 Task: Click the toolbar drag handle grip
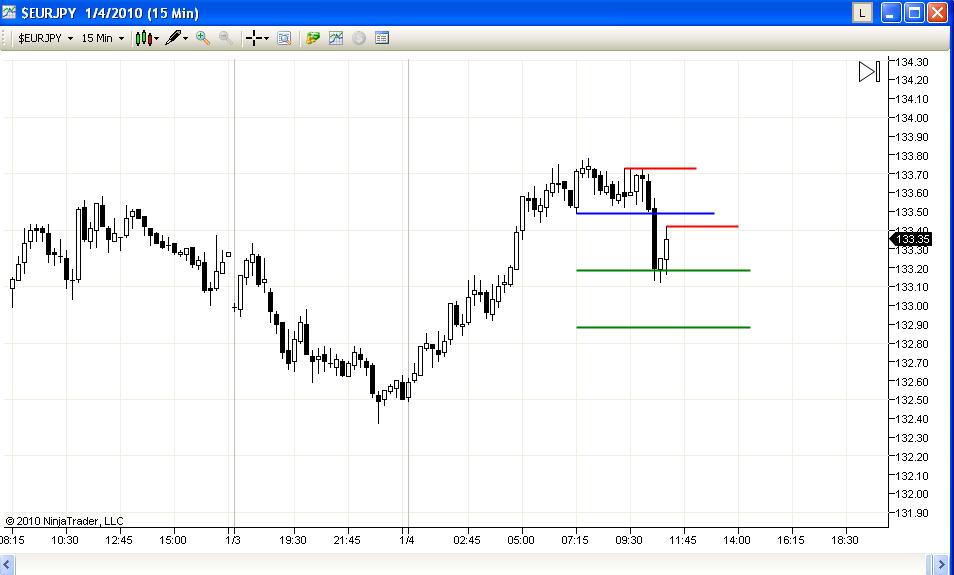click(6, 38)
